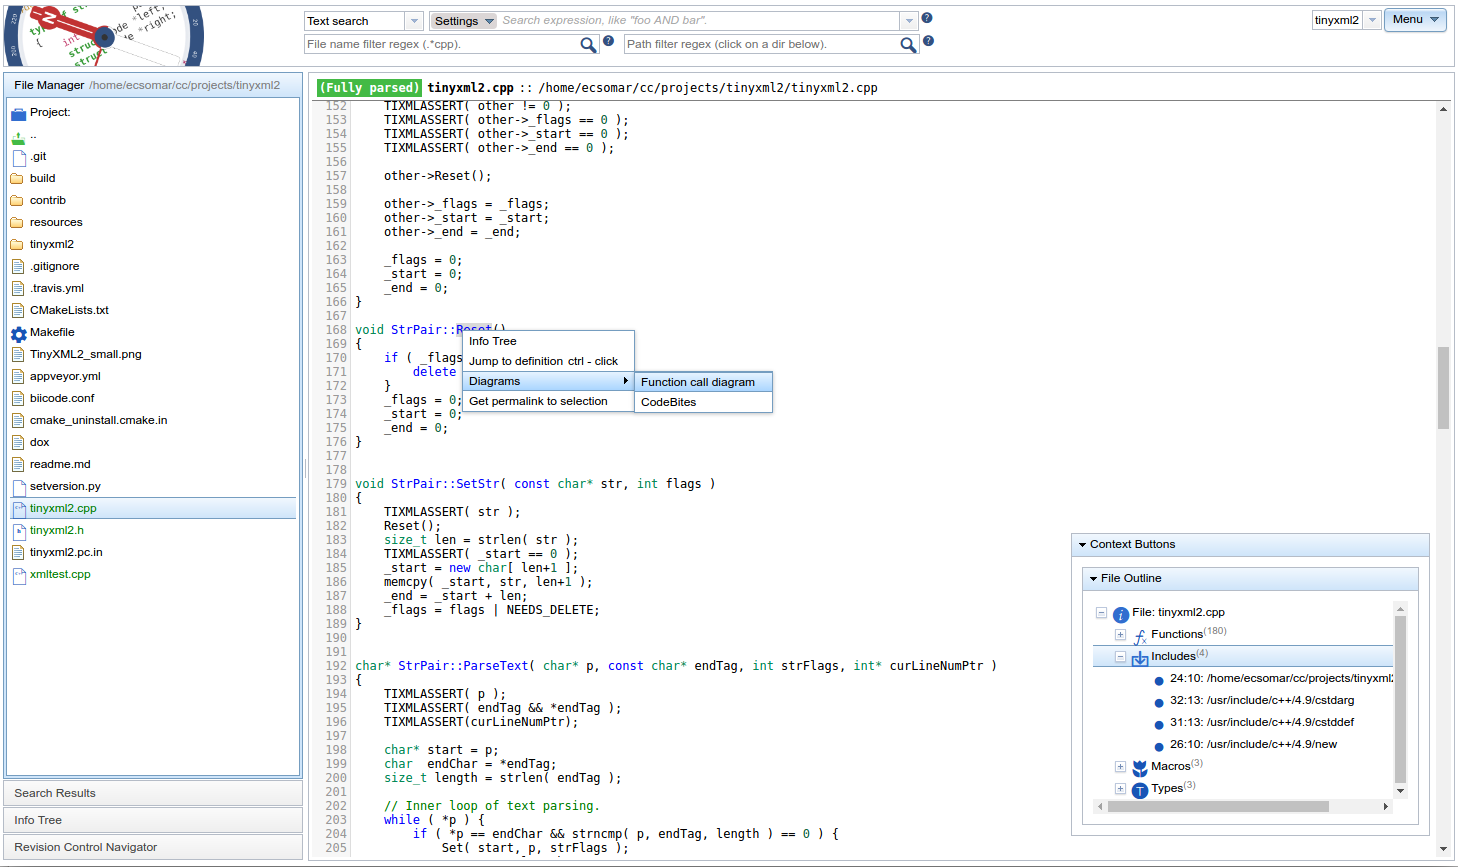Click the help icon beside search expression
This screenshot has height=867, width=1458.
pyautogui.click(x=925, y=17)
